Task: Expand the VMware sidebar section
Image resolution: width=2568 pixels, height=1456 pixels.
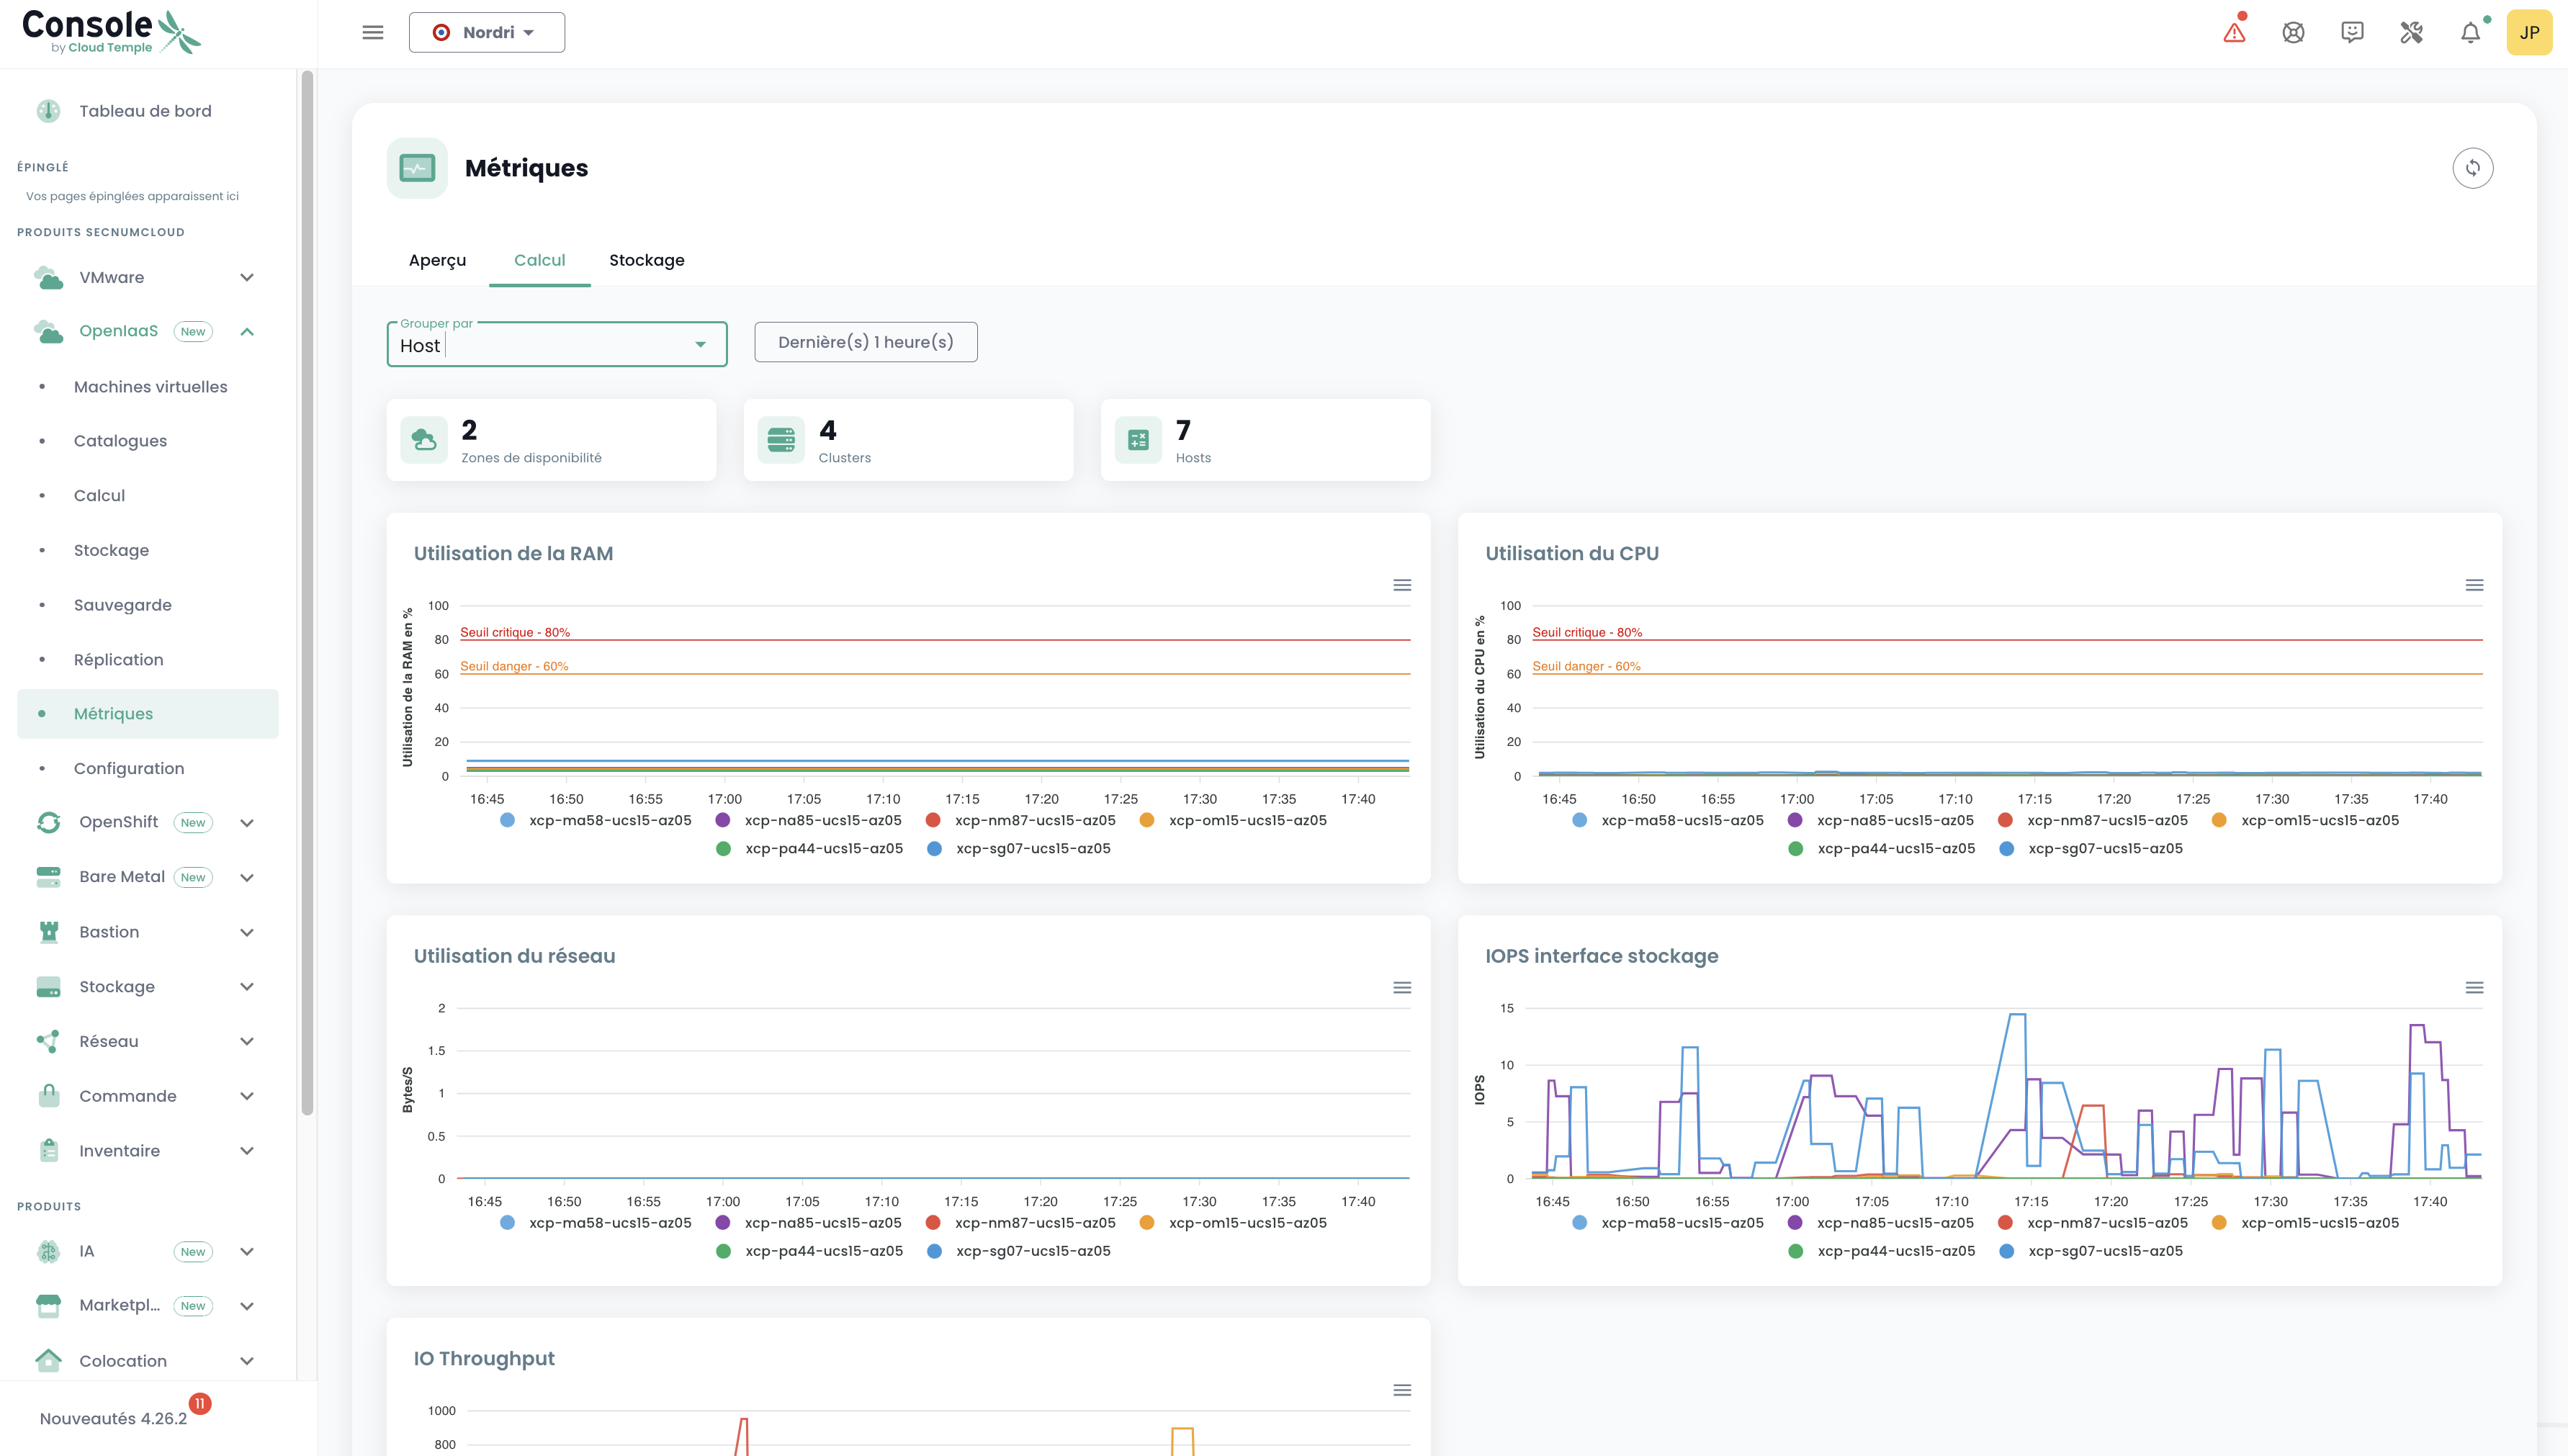Action: click(x=247, y=277)
